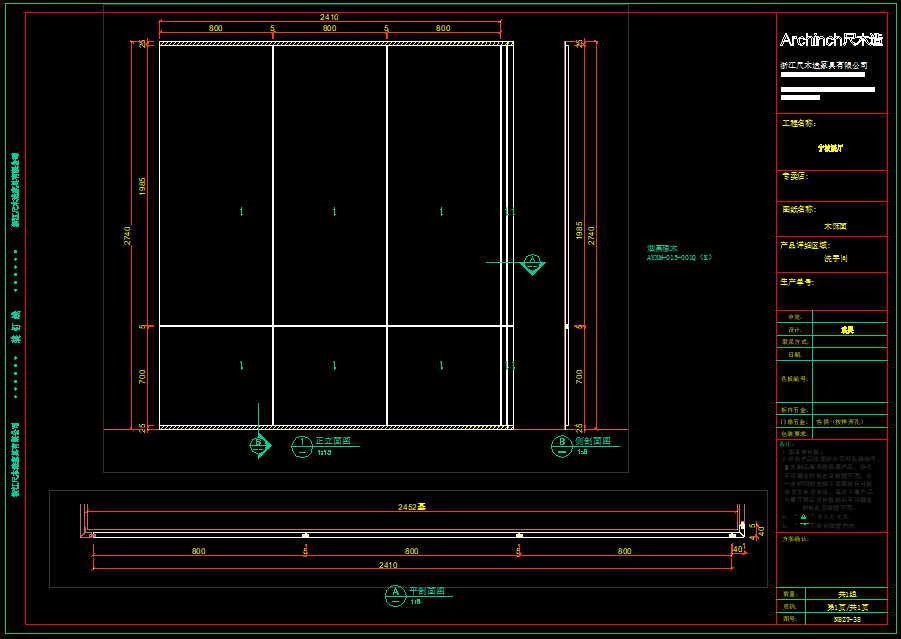The height and width of the screenshot is (639, 901).
Task: Click the 客供 door hardware cell
Action: click(x=846, y=422)
